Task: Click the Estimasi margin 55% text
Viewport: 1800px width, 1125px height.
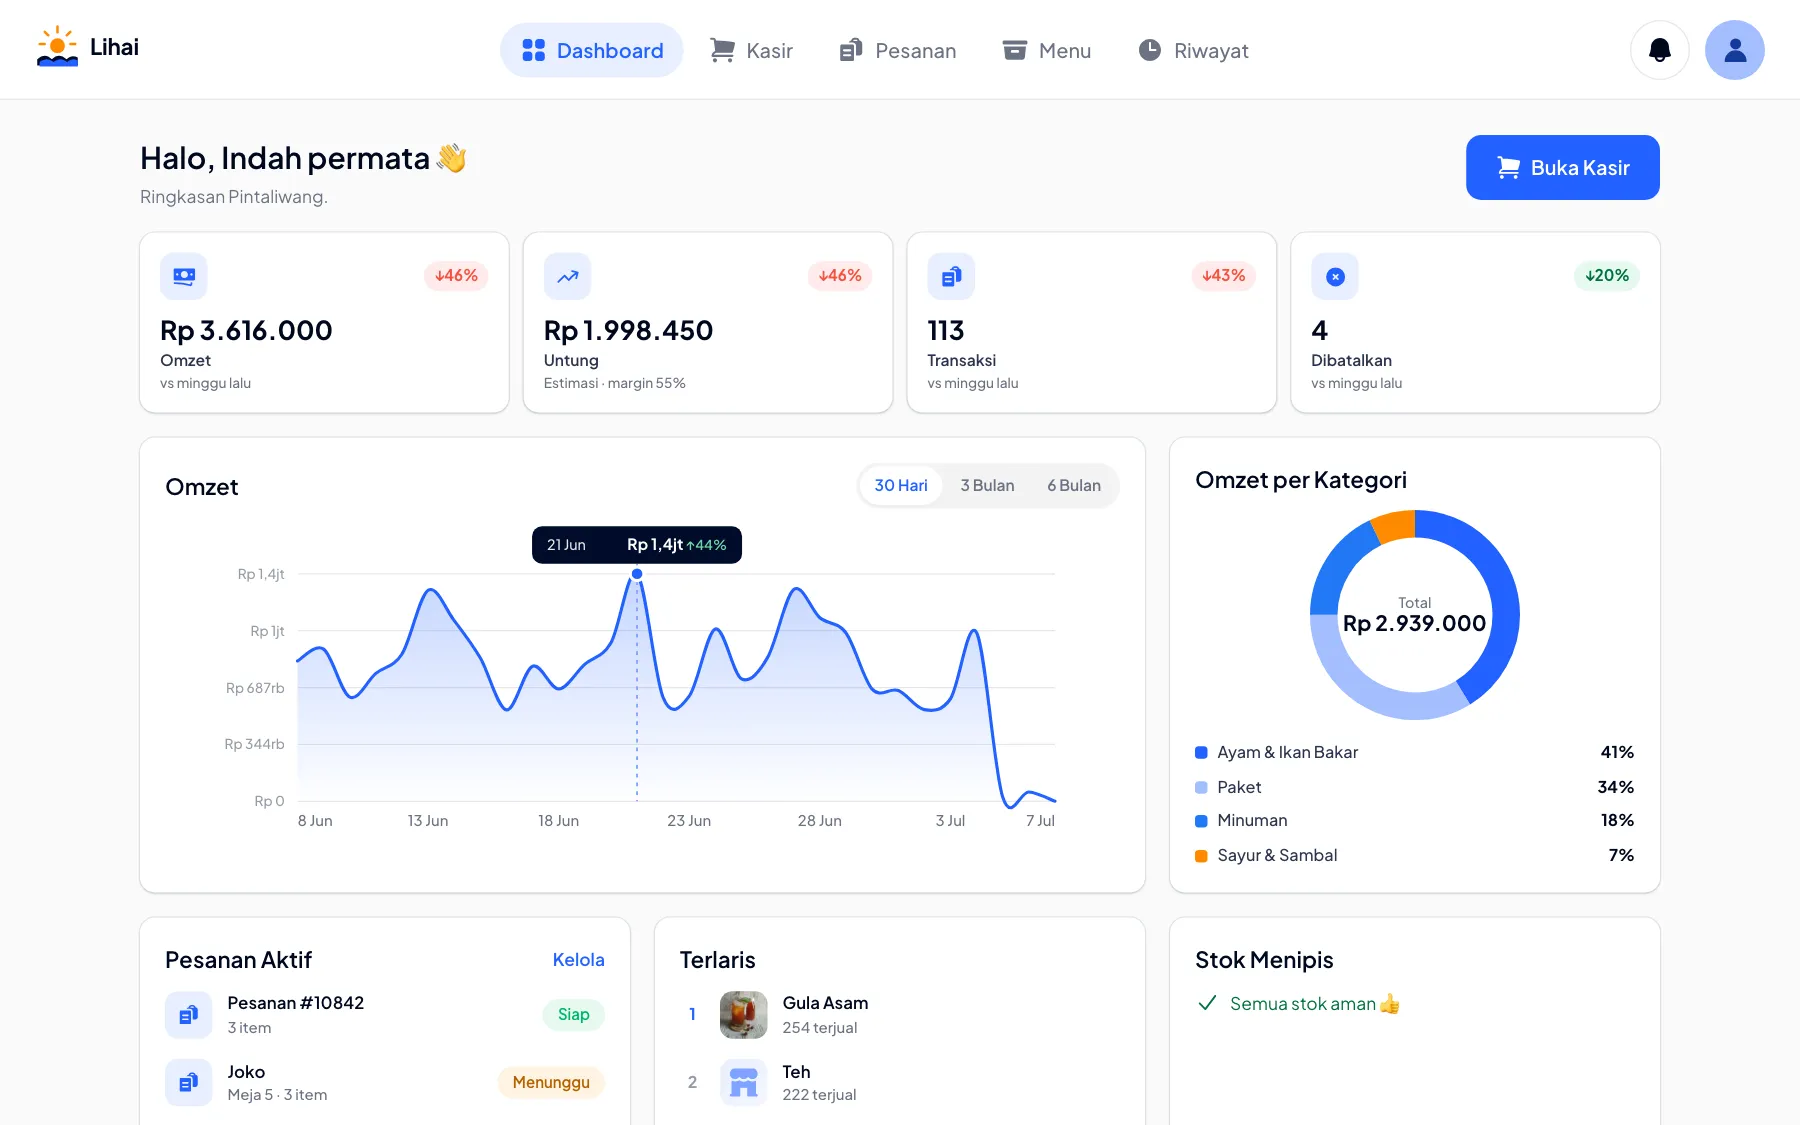Action: (614, 384)
